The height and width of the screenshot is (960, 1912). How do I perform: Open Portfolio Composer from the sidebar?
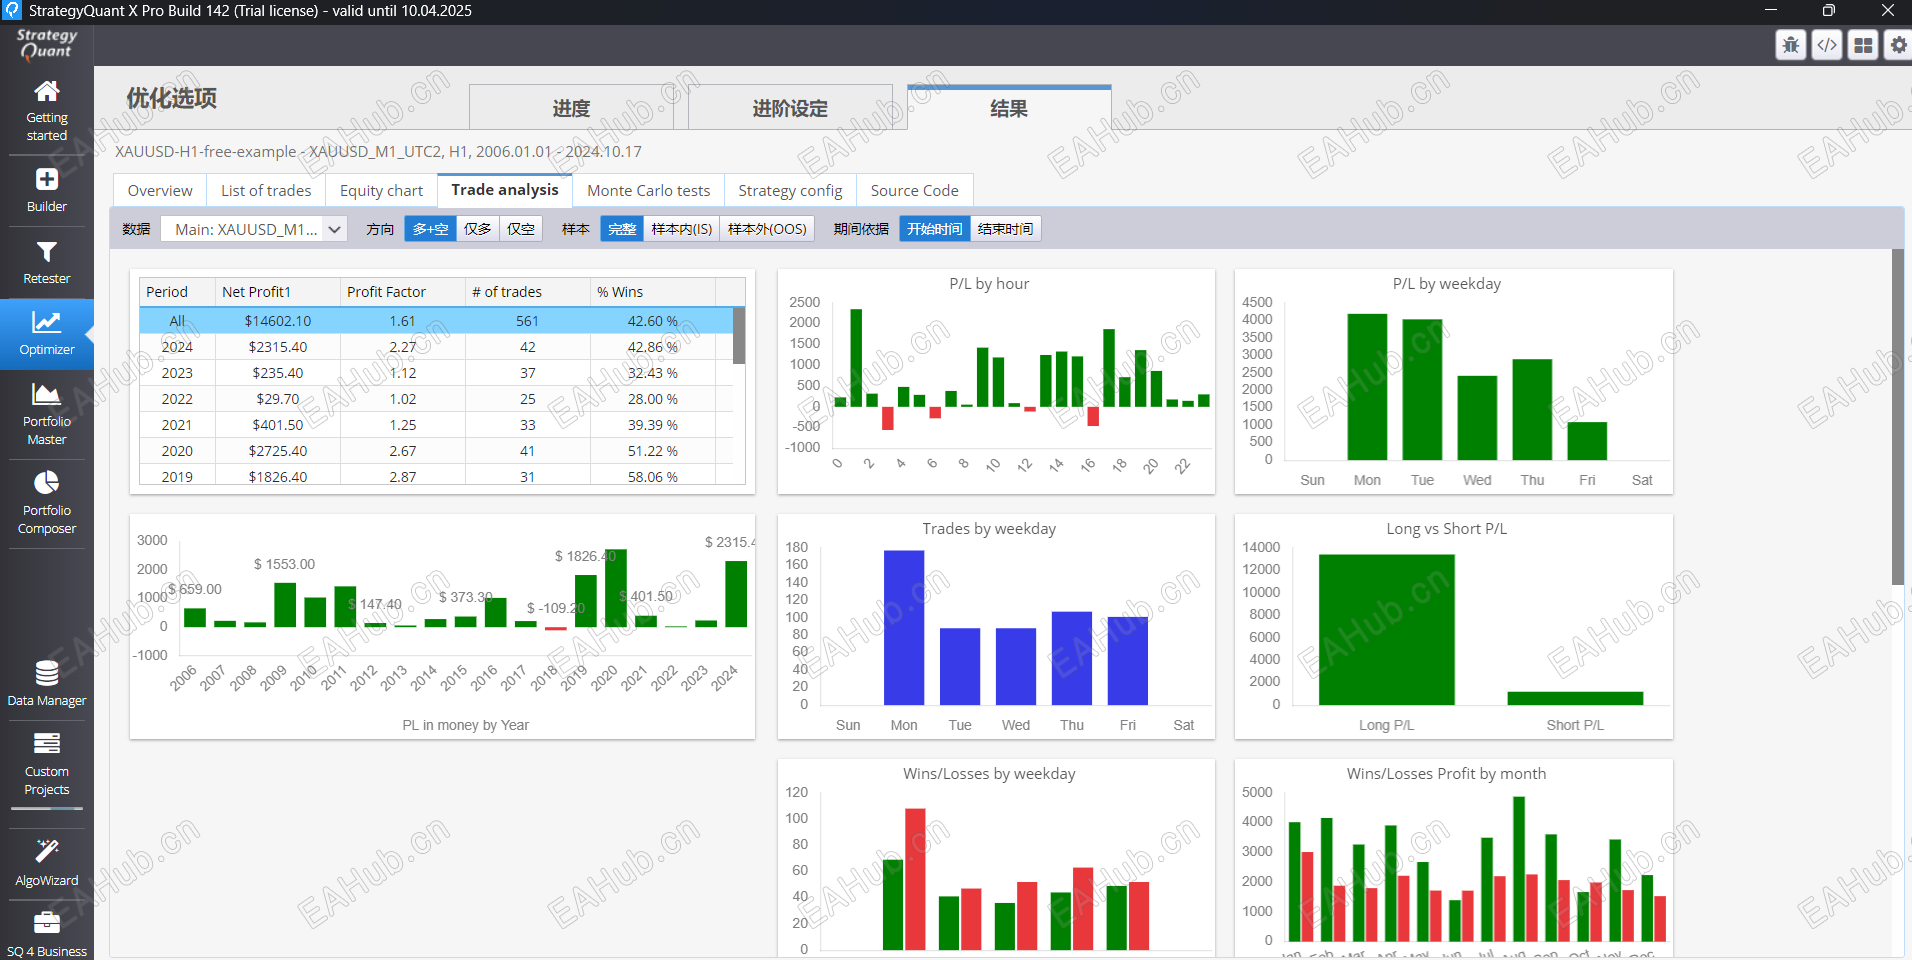tap(47, 504)
